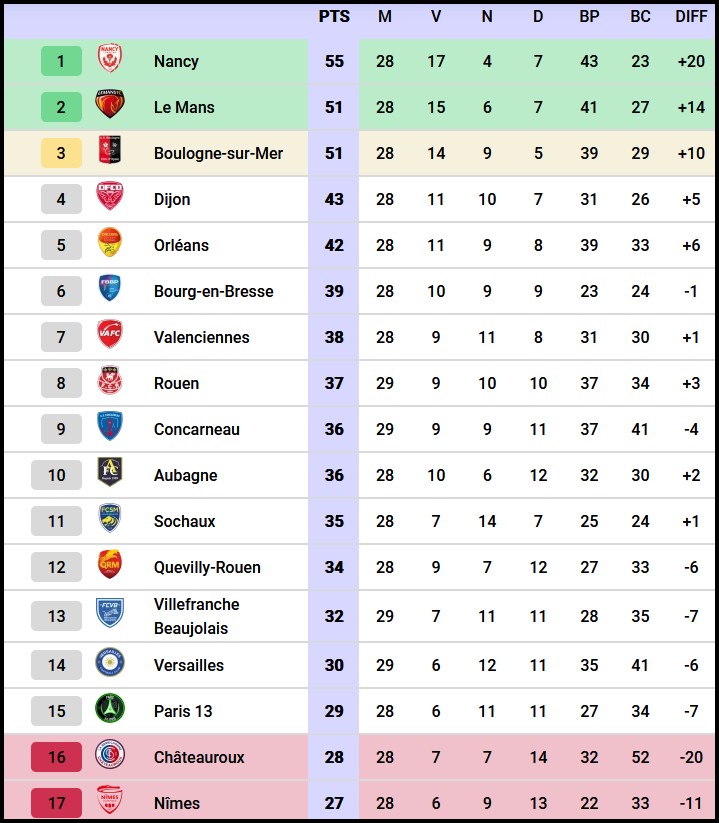Click the Sochaux FCSM badge

pyautogui.click(x=109, y=521)
